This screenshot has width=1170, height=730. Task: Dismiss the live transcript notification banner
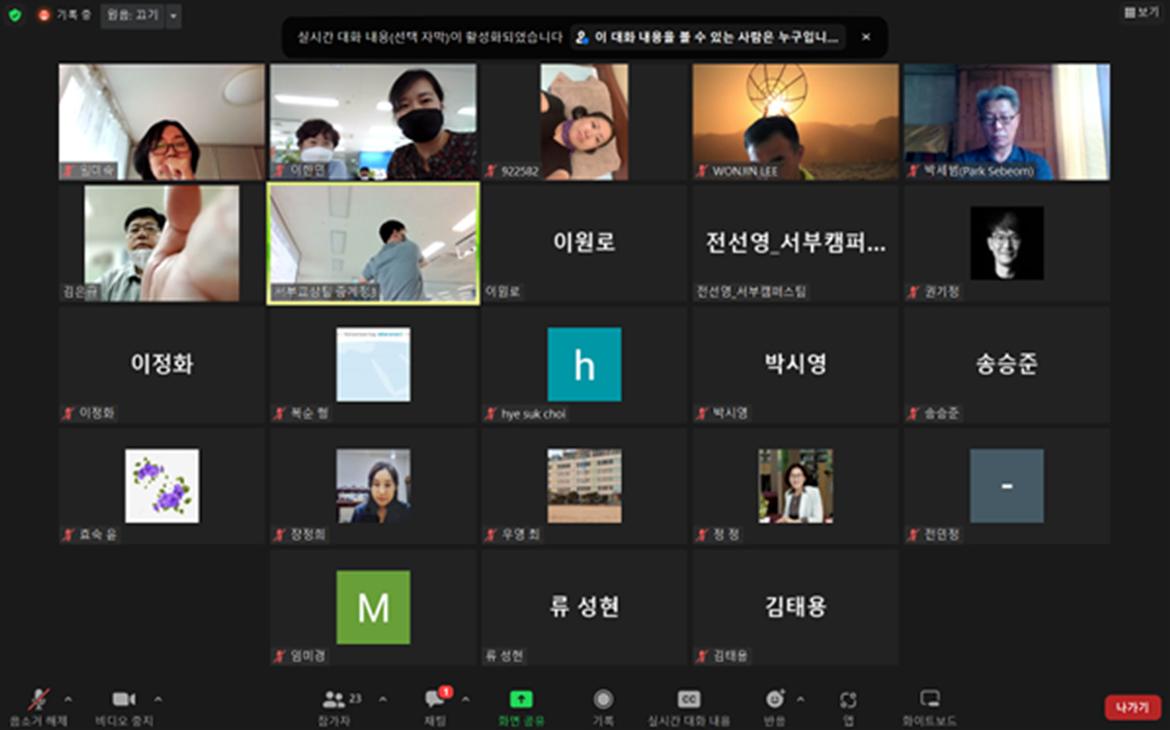point(866,37)
